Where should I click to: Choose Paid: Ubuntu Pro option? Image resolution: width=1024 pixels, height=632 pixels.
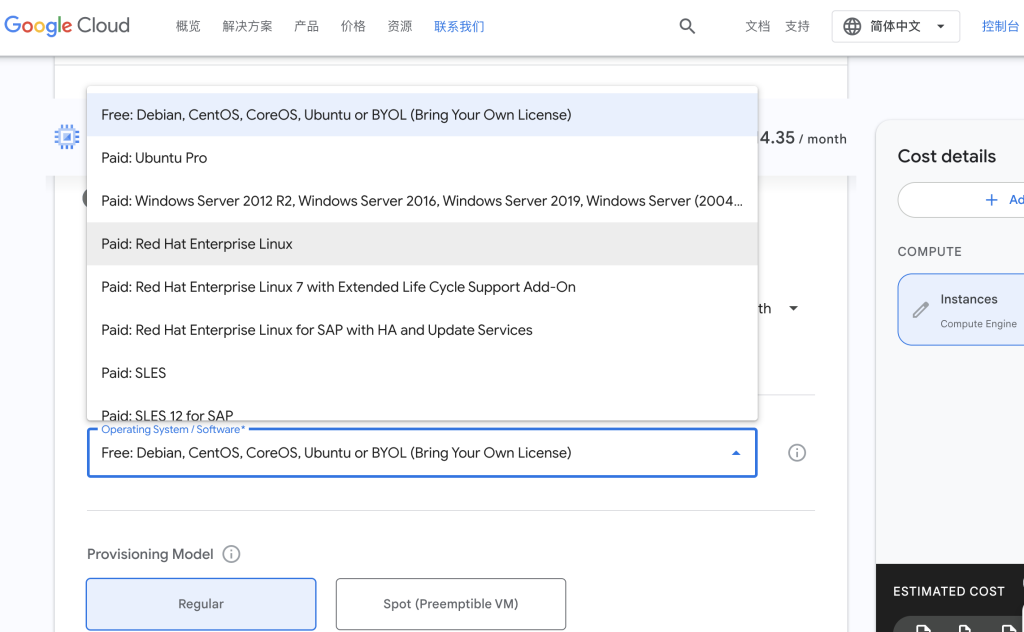[x=423, y=158]
